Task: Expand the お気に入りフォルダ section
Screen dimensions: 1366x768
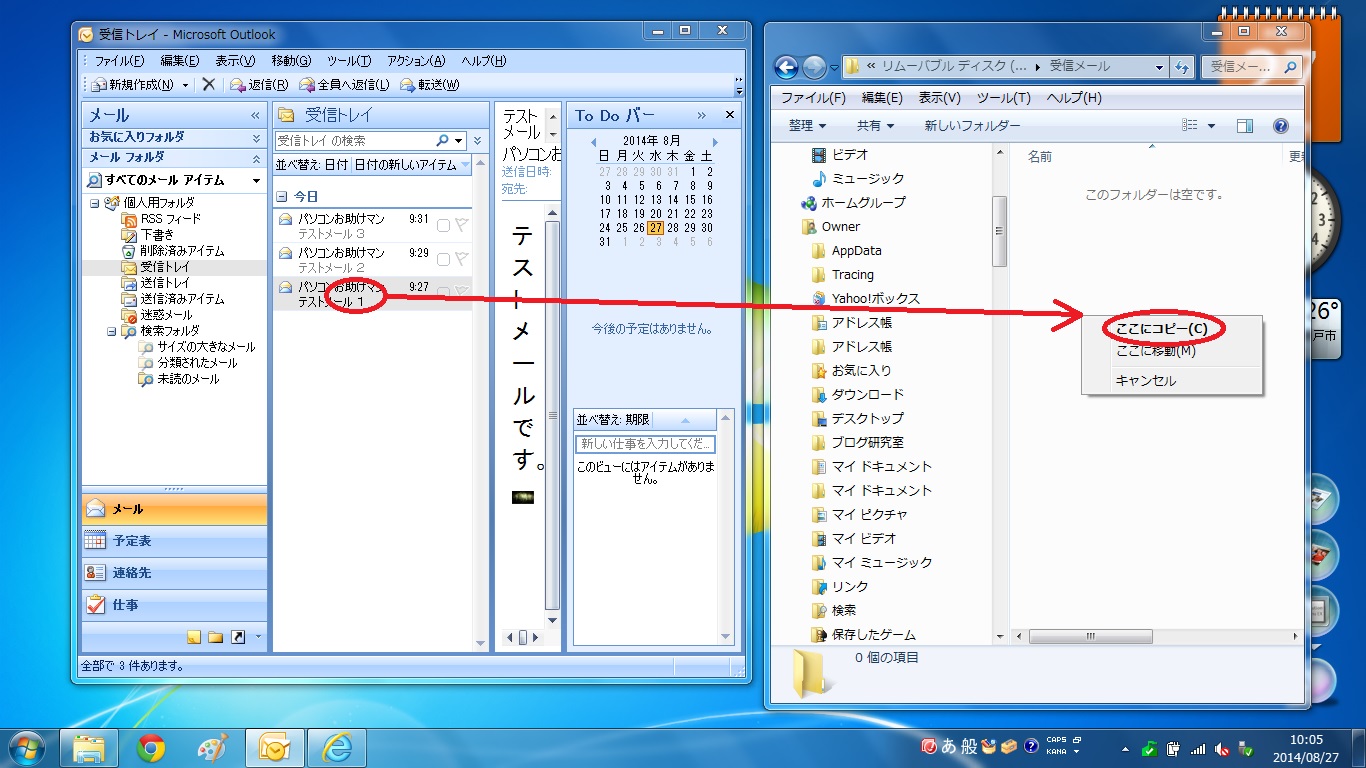Action: tap(256, 138)
